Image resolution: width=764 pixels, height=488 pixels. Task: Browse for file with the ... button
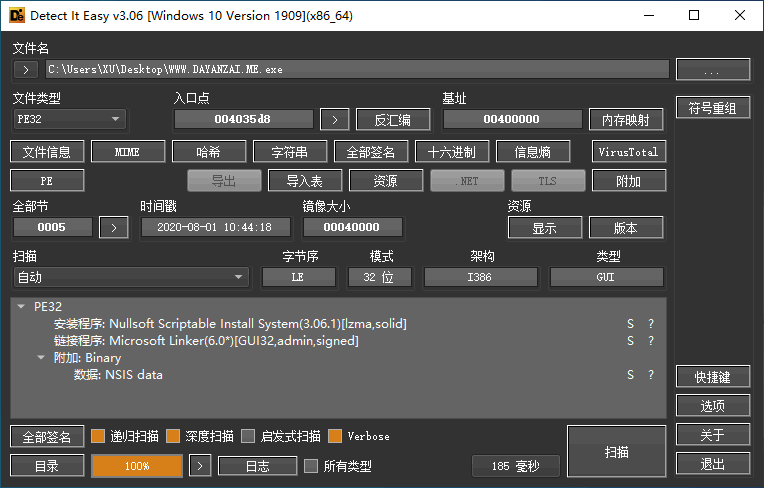713,70
